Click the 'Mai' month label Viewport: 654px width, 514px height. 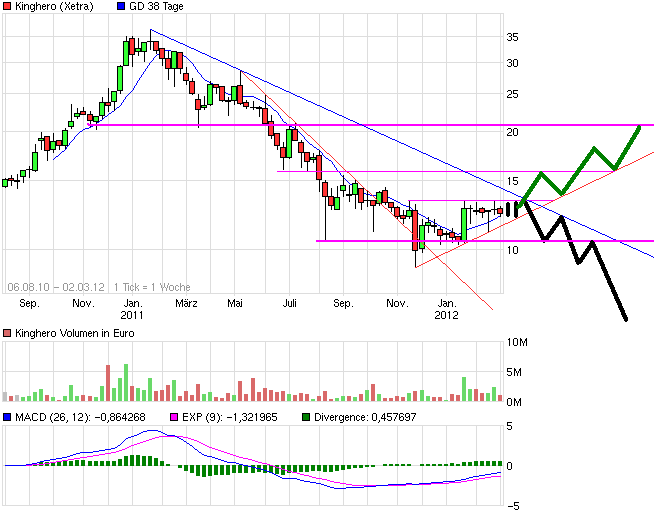click(x=235, y=303)
